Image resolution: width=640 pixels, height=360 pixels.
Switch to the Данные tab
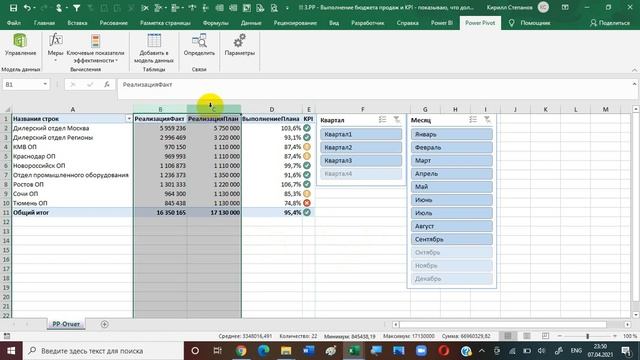tap(251, 23)
